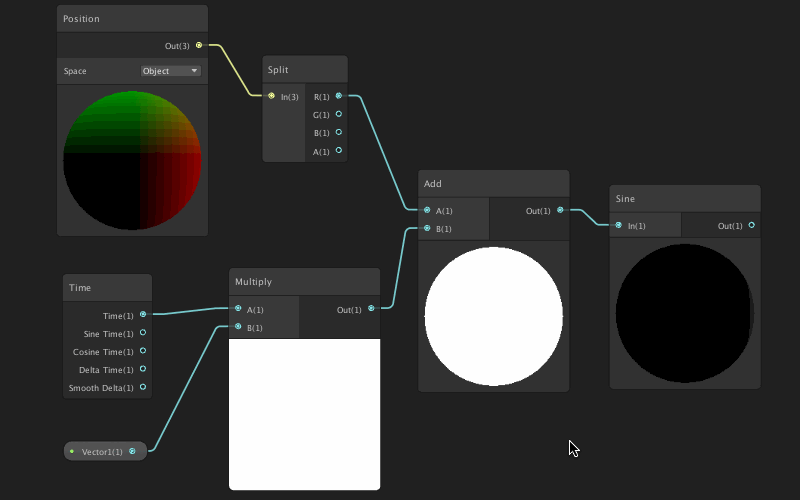Click the Split node In(3) input port

[271, 96]
